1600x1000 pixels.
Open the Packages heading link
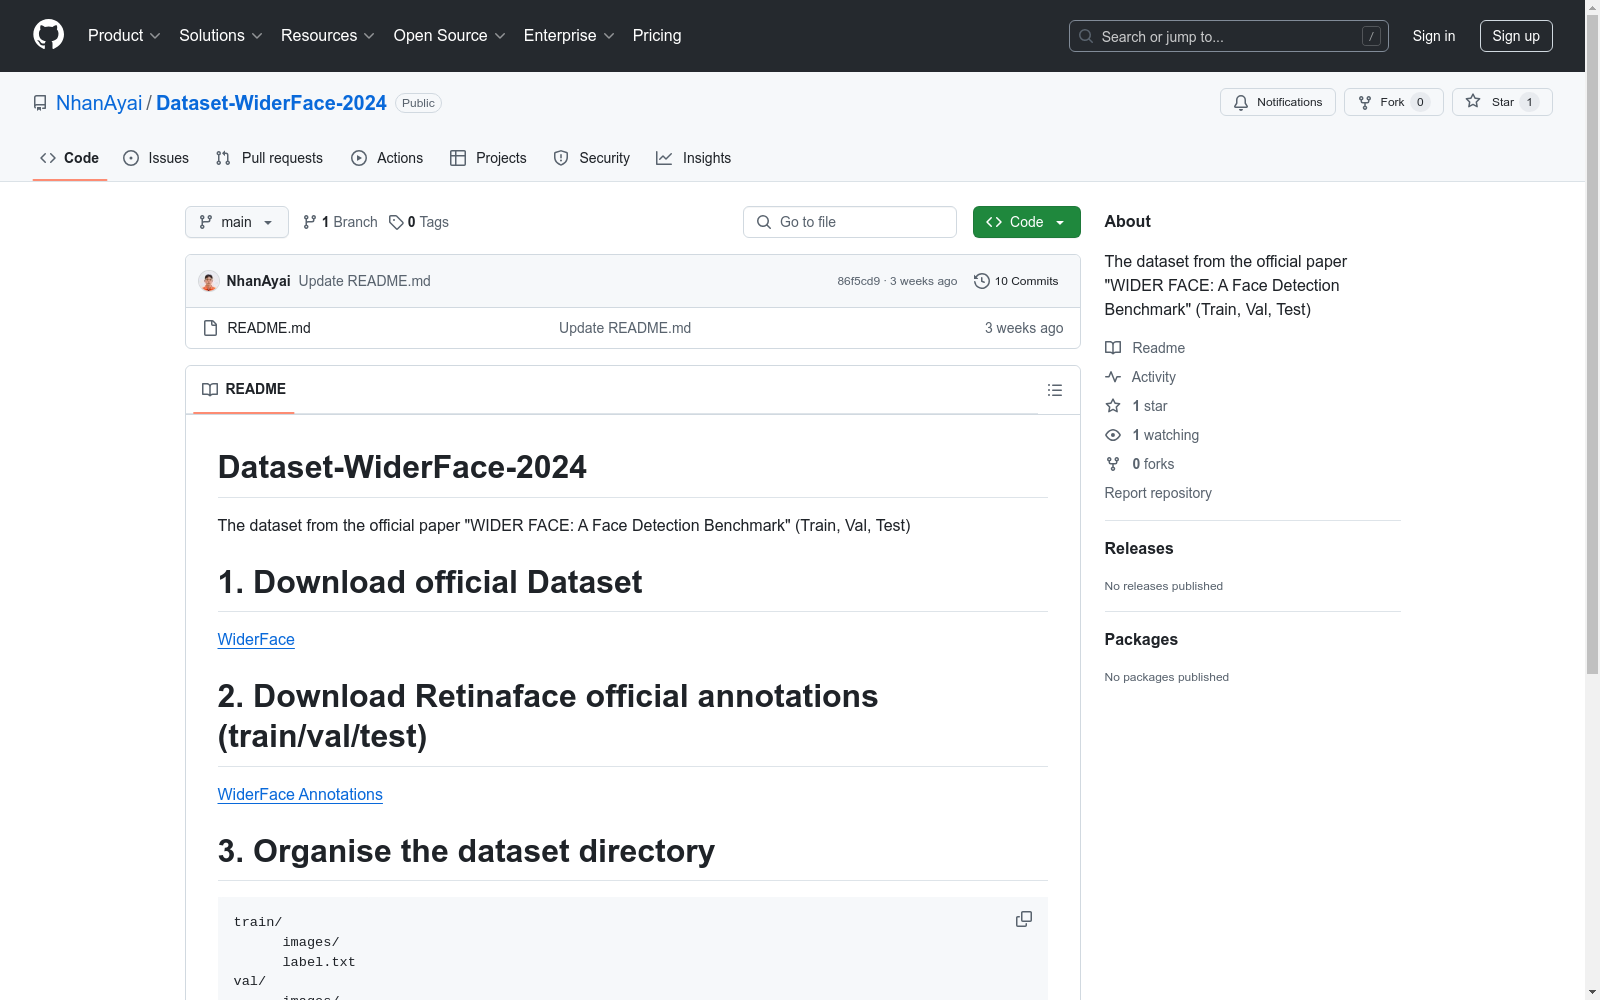1141,639
